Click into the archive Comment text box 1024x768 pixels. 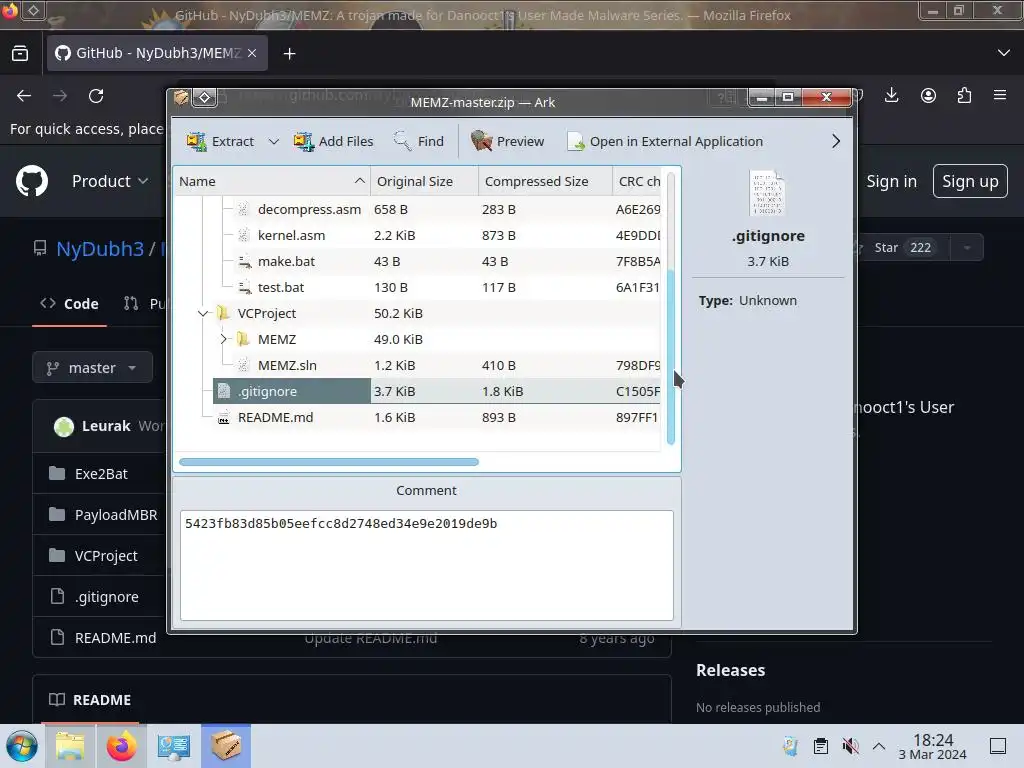(x=426, y=565)
